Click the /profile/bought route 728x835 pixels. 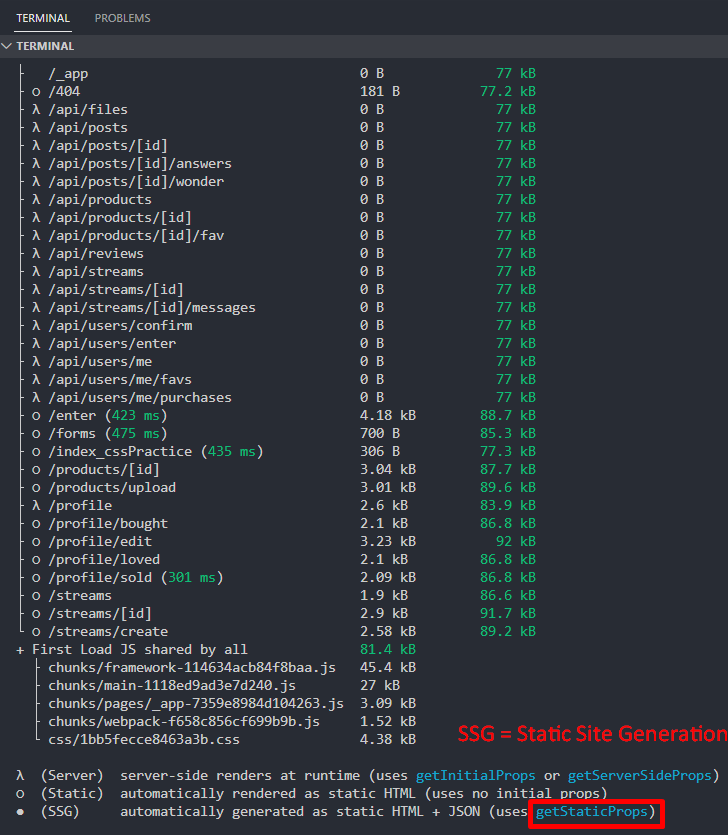pyautogui.click(x=108, y=523)
